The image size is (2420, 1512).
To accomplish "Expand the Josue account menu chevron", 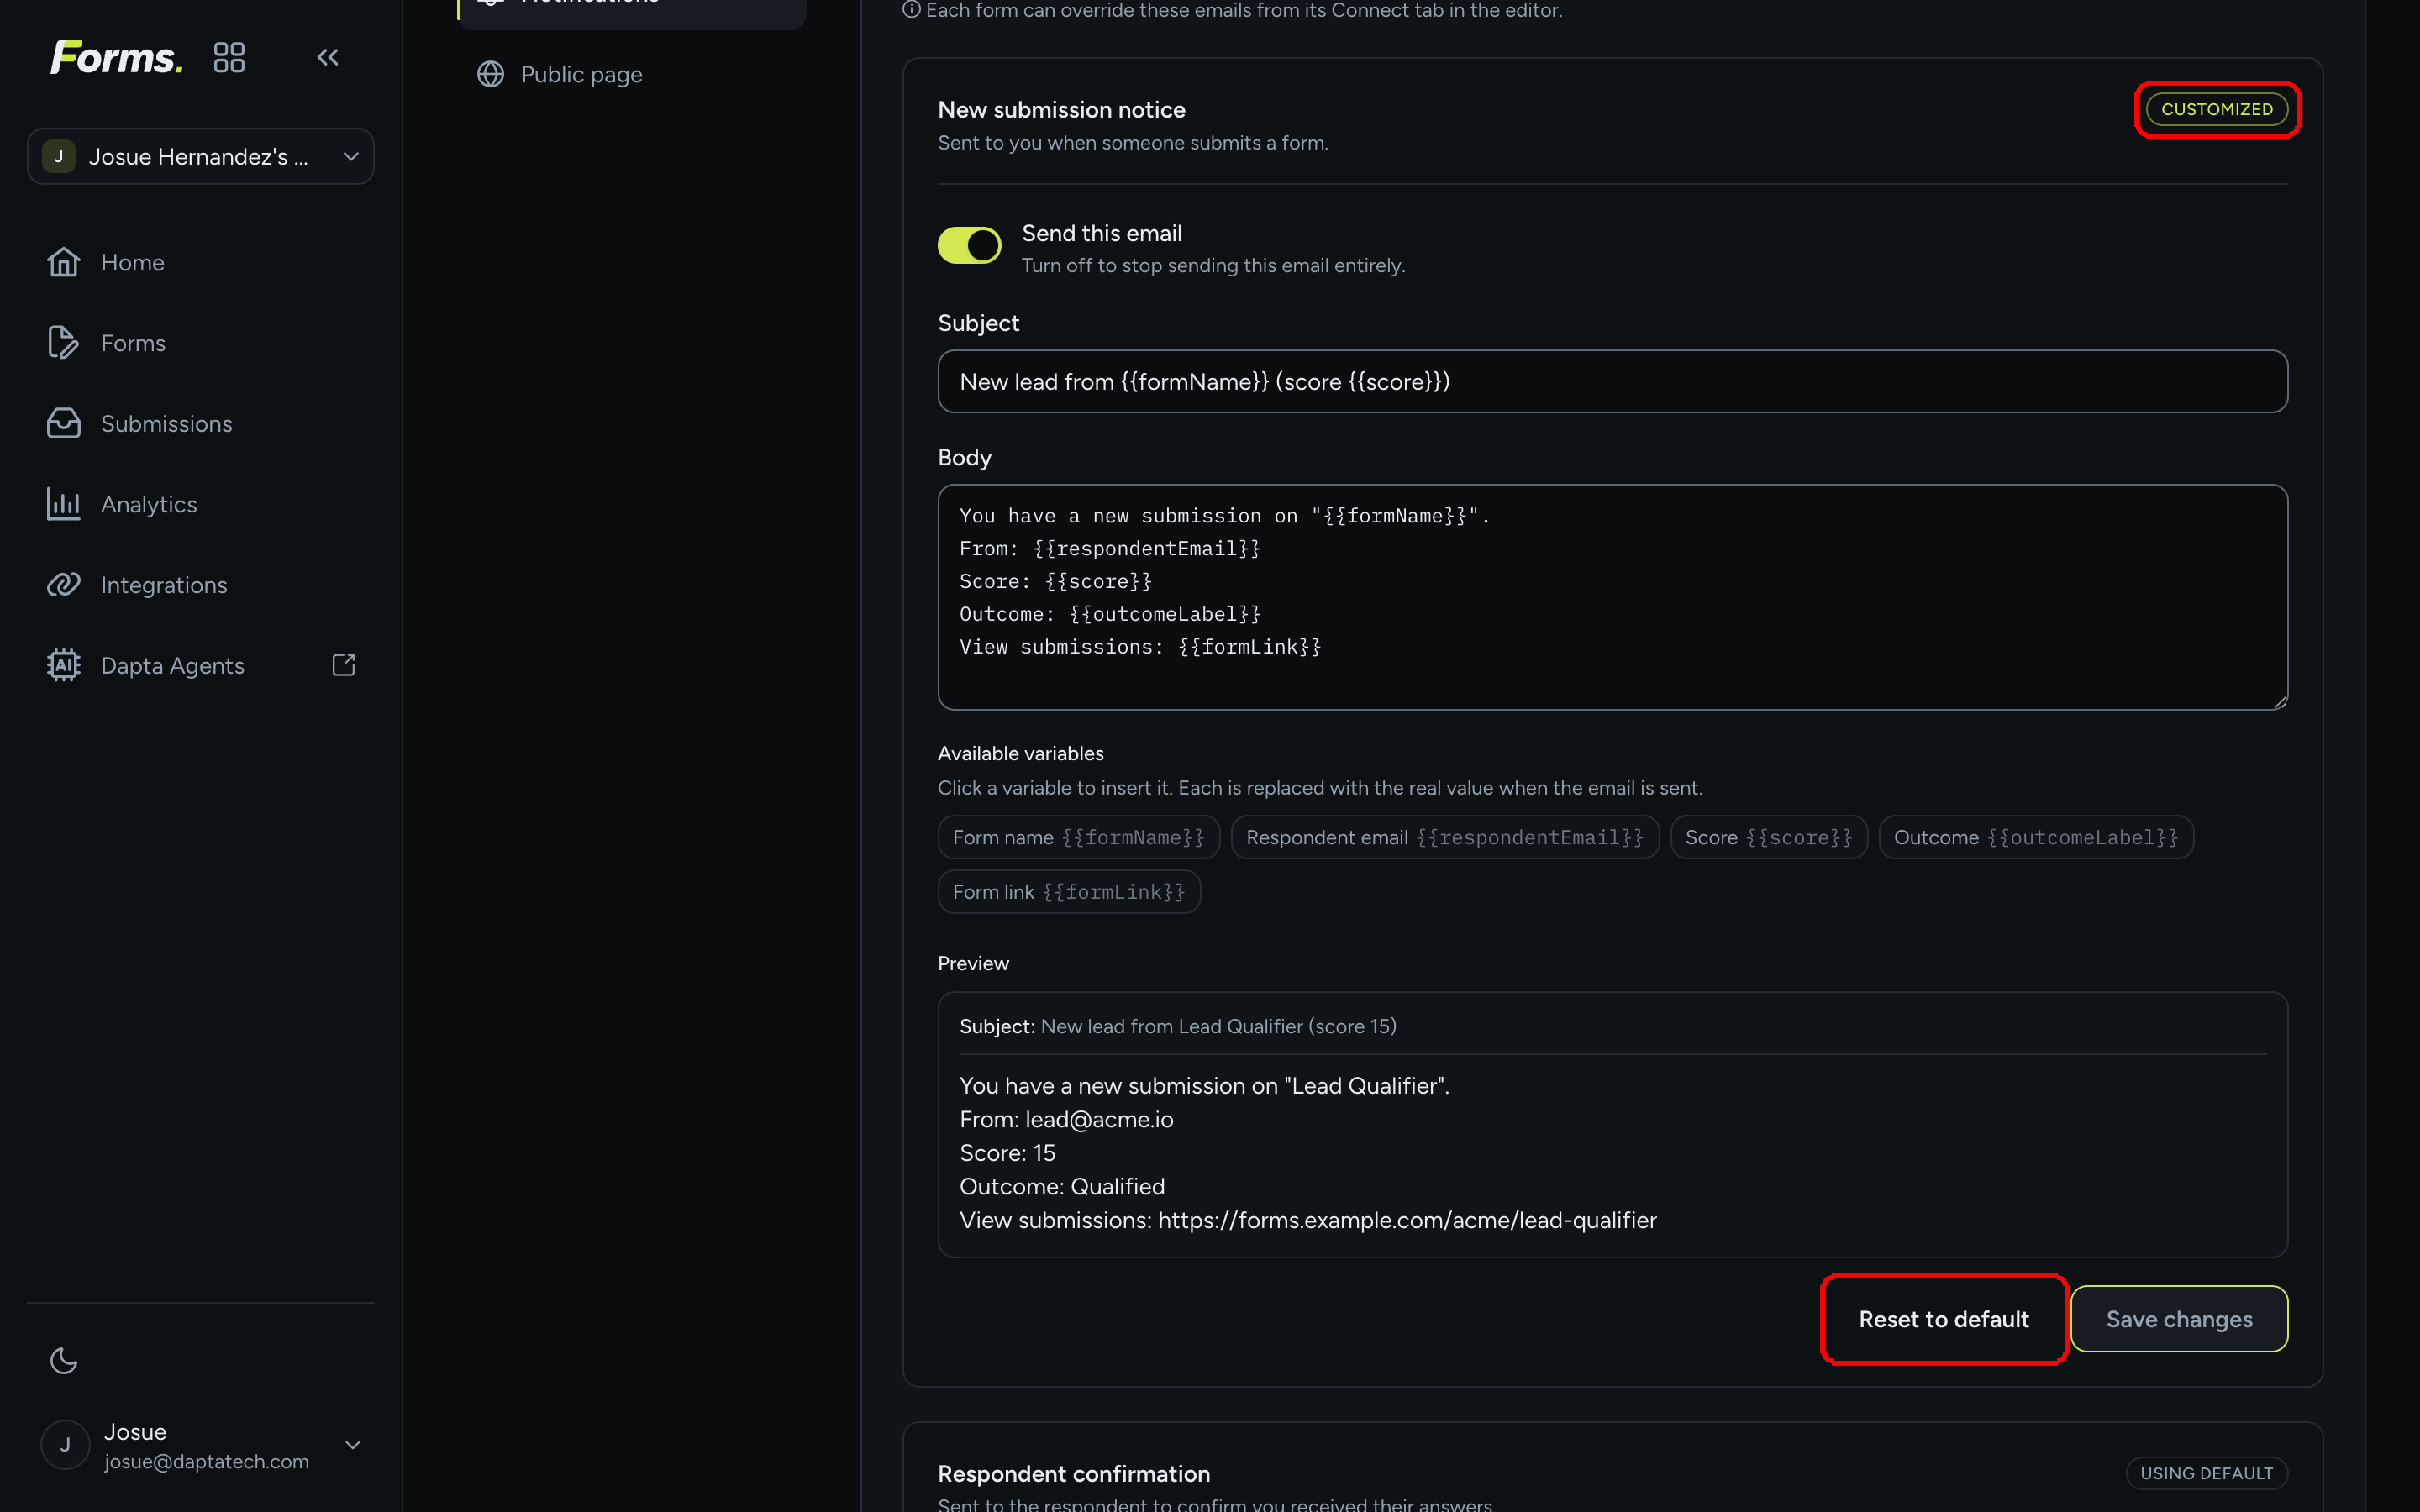I will [352, 1444].
